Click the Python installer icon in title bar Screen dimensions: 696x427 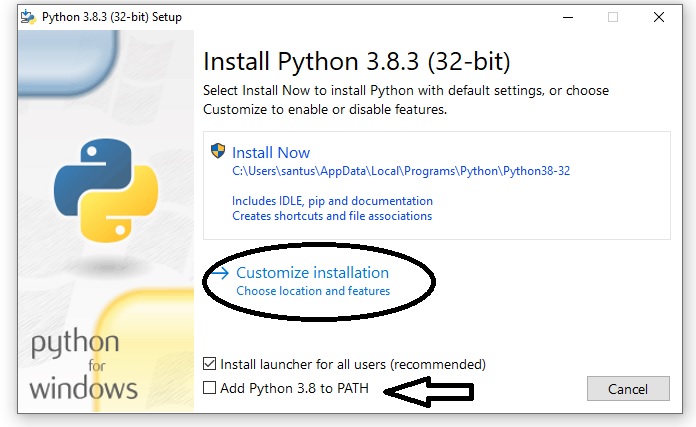(x=28, y=17)
